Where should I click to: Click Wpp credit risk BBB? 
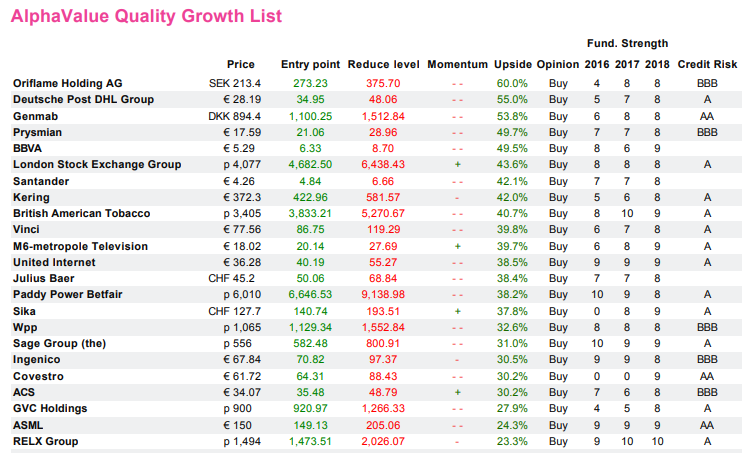coord(707,328)
